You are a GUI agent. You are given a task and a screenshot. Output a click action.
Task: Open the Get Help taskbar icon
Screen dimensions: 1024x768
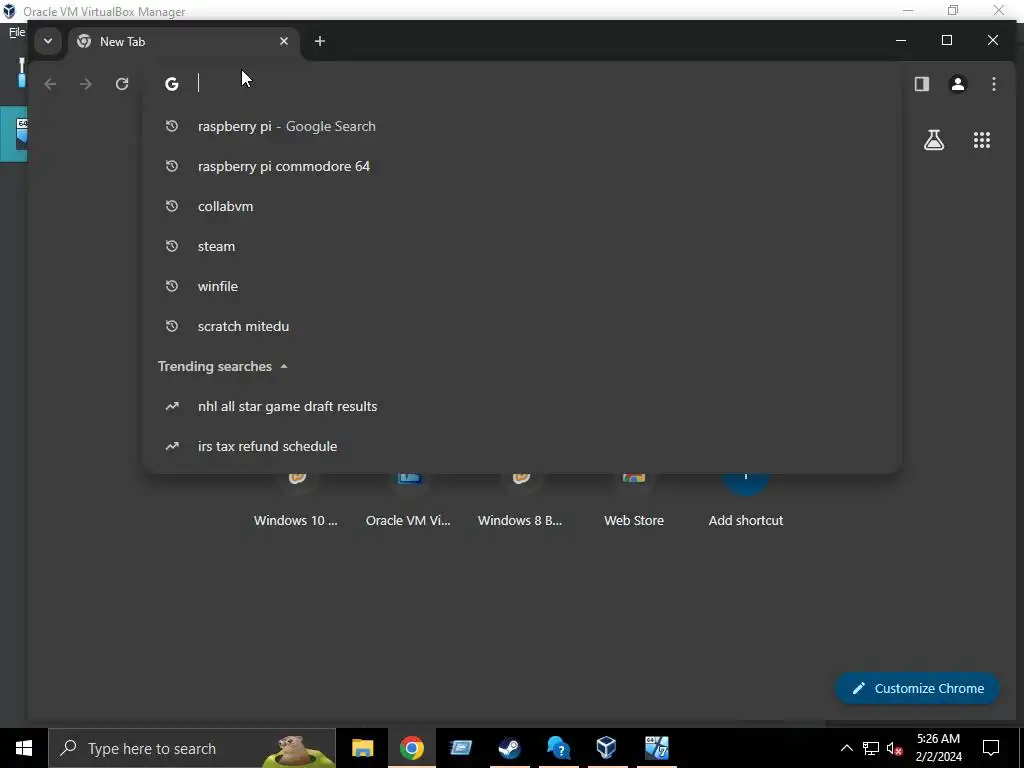coord(558,748)
